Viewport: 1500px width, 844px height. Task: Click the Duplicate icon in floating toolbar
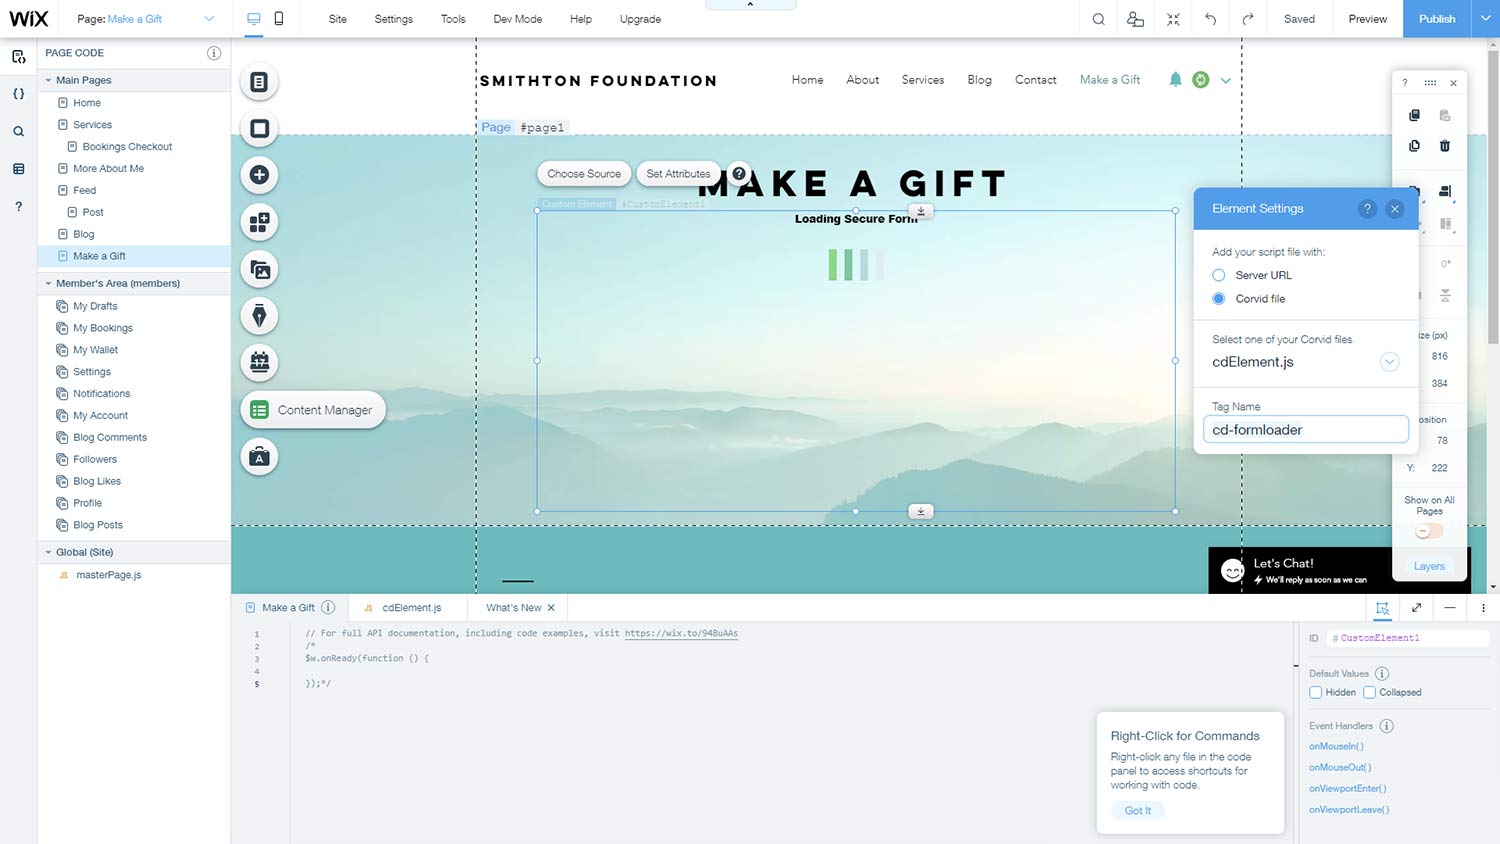[x=1414, y=146]
